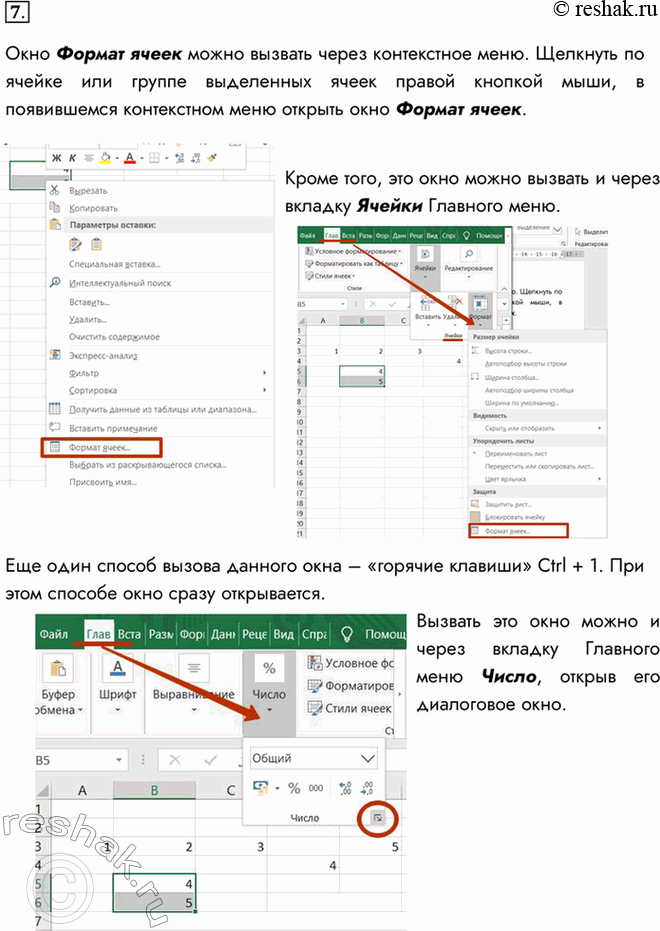
Task: Choose Копировать in the context menu
Action: (93, 208)
